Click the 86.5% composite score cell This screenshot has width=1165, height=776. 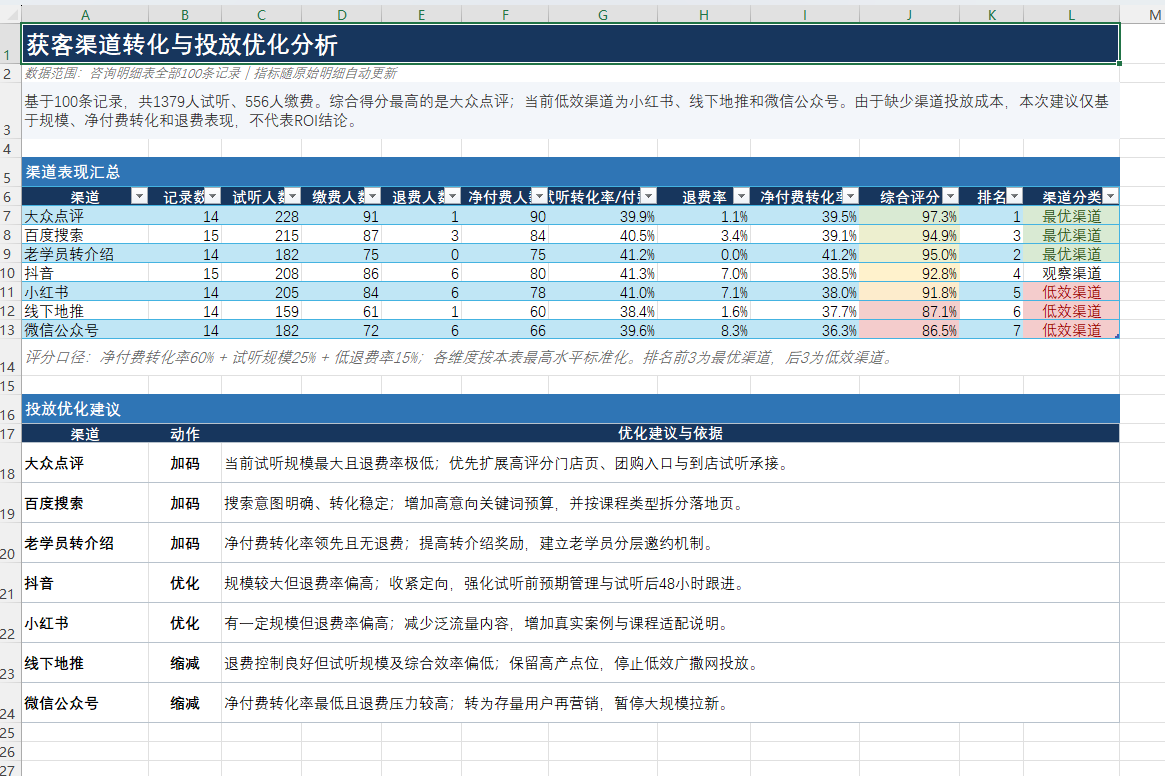[909, 330]
